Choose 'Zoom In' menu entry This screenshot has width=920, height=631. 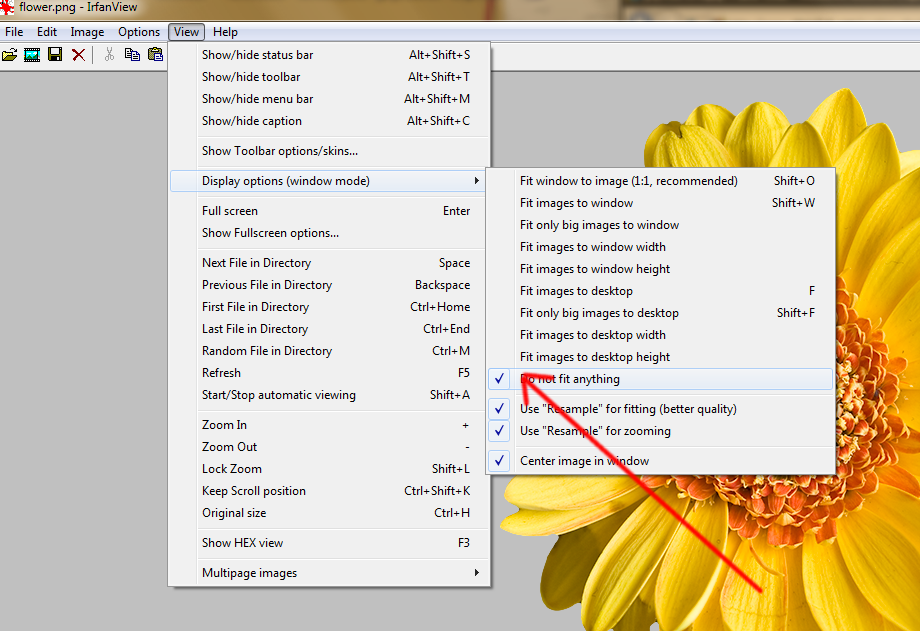[x=329, y=425]
